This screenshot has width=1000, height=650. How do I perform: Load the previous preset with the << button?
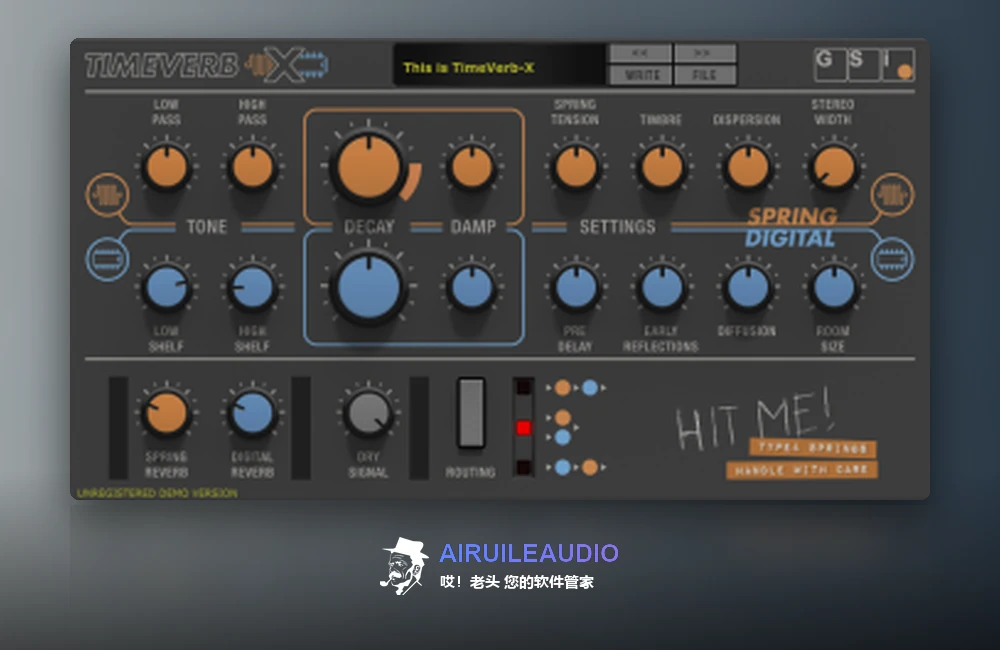(x=640, y=53)
